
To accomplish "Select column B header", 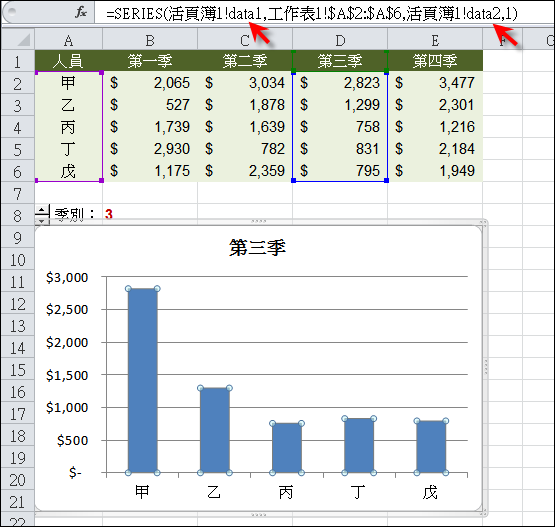I will 150,40.
